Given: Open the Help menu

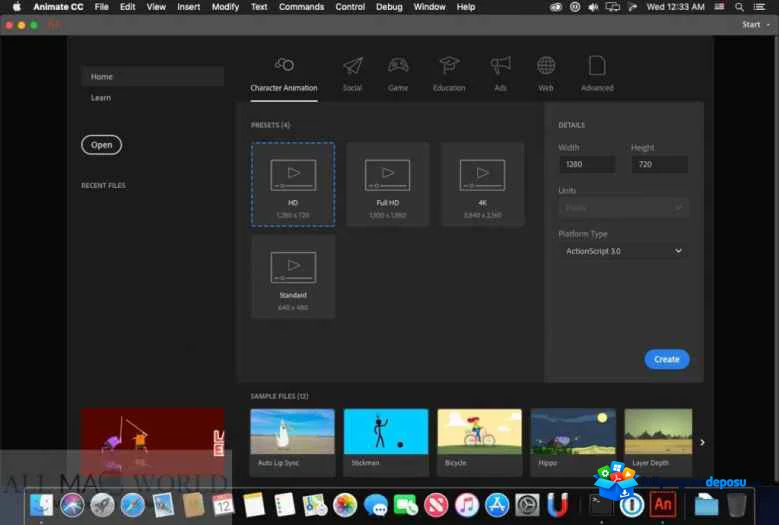Looking at the screenshot, I should coord(466,7).
